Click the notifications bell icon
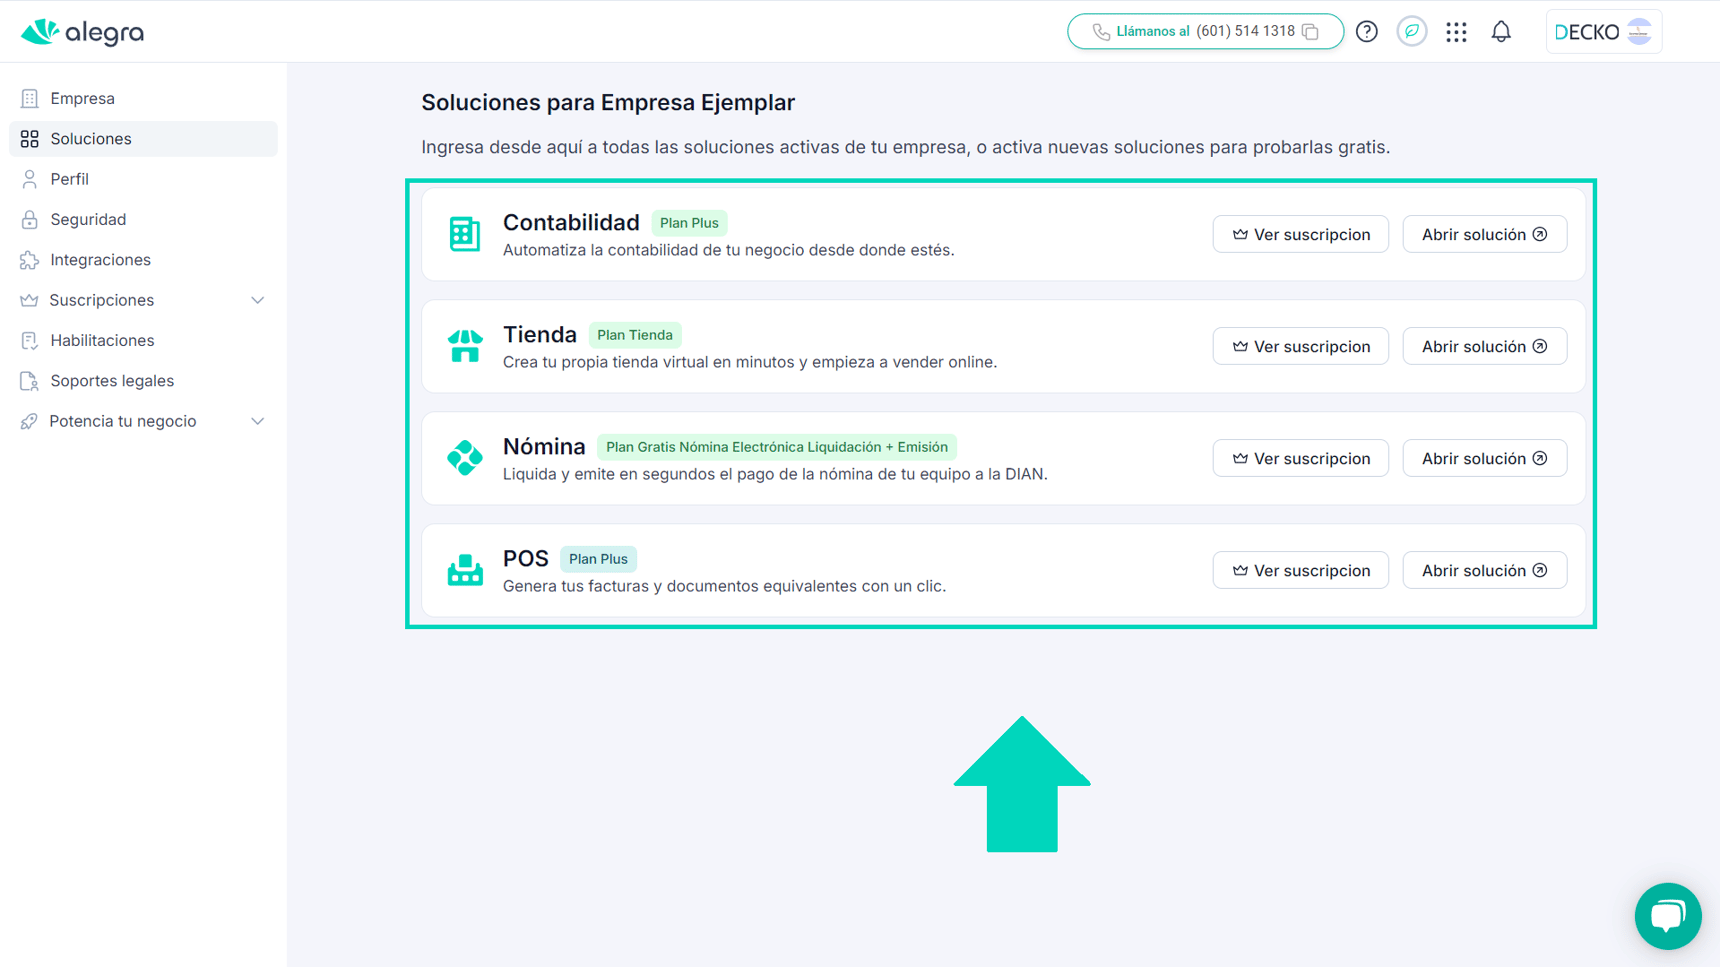This screenshot has width=1720, height=967. click(1501, 31)
